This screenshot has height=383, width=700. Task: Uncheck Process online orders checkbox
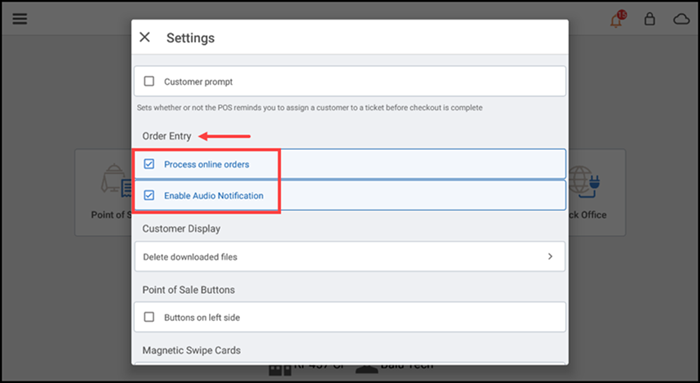(x=149, y=164)
